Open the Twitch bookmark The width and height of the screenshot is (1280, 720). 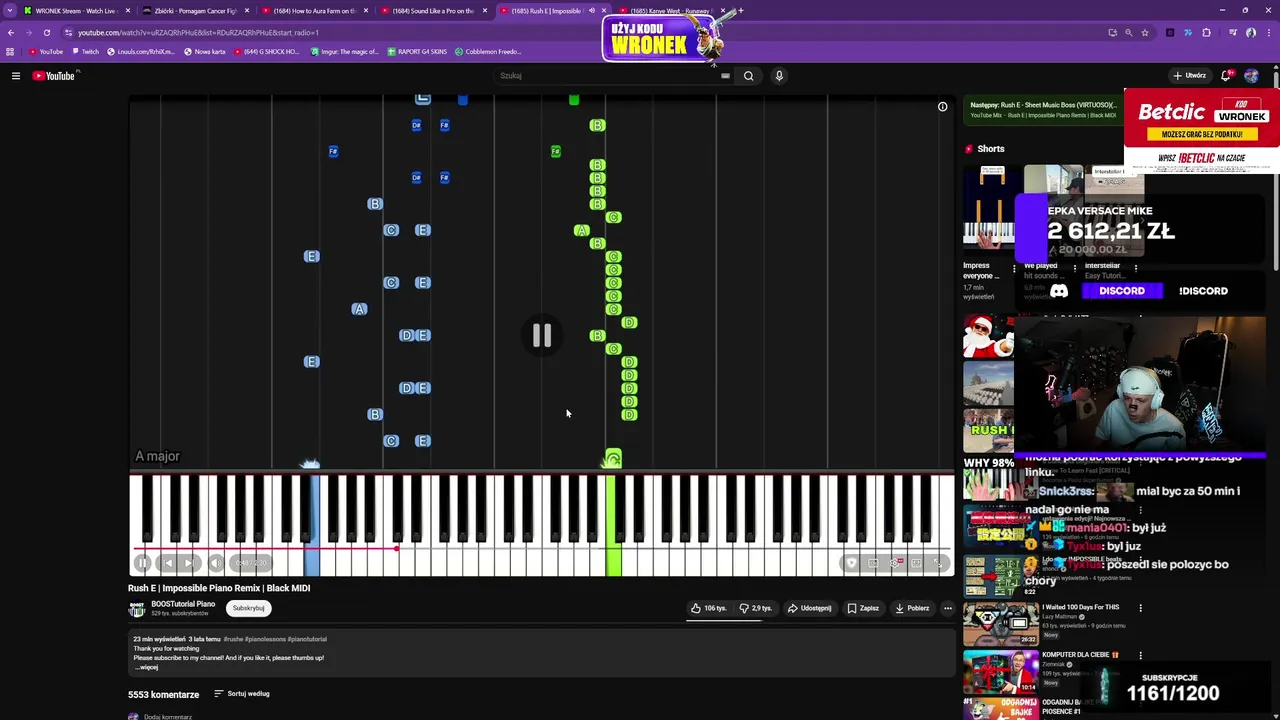click(x=86, y=52)
